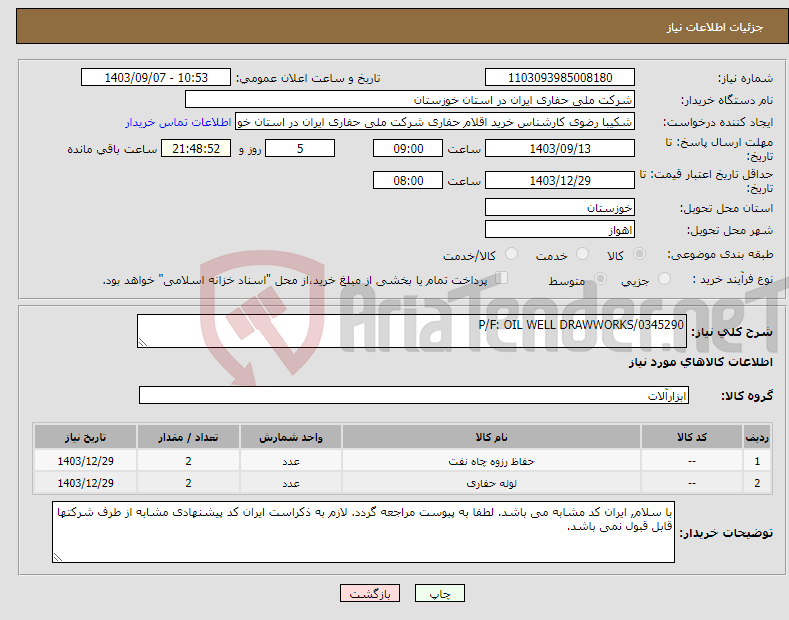This screenshot has width=789, height=620.
Task: Open the اطلاعات تماس خریدار link
Action: [178, 122]
